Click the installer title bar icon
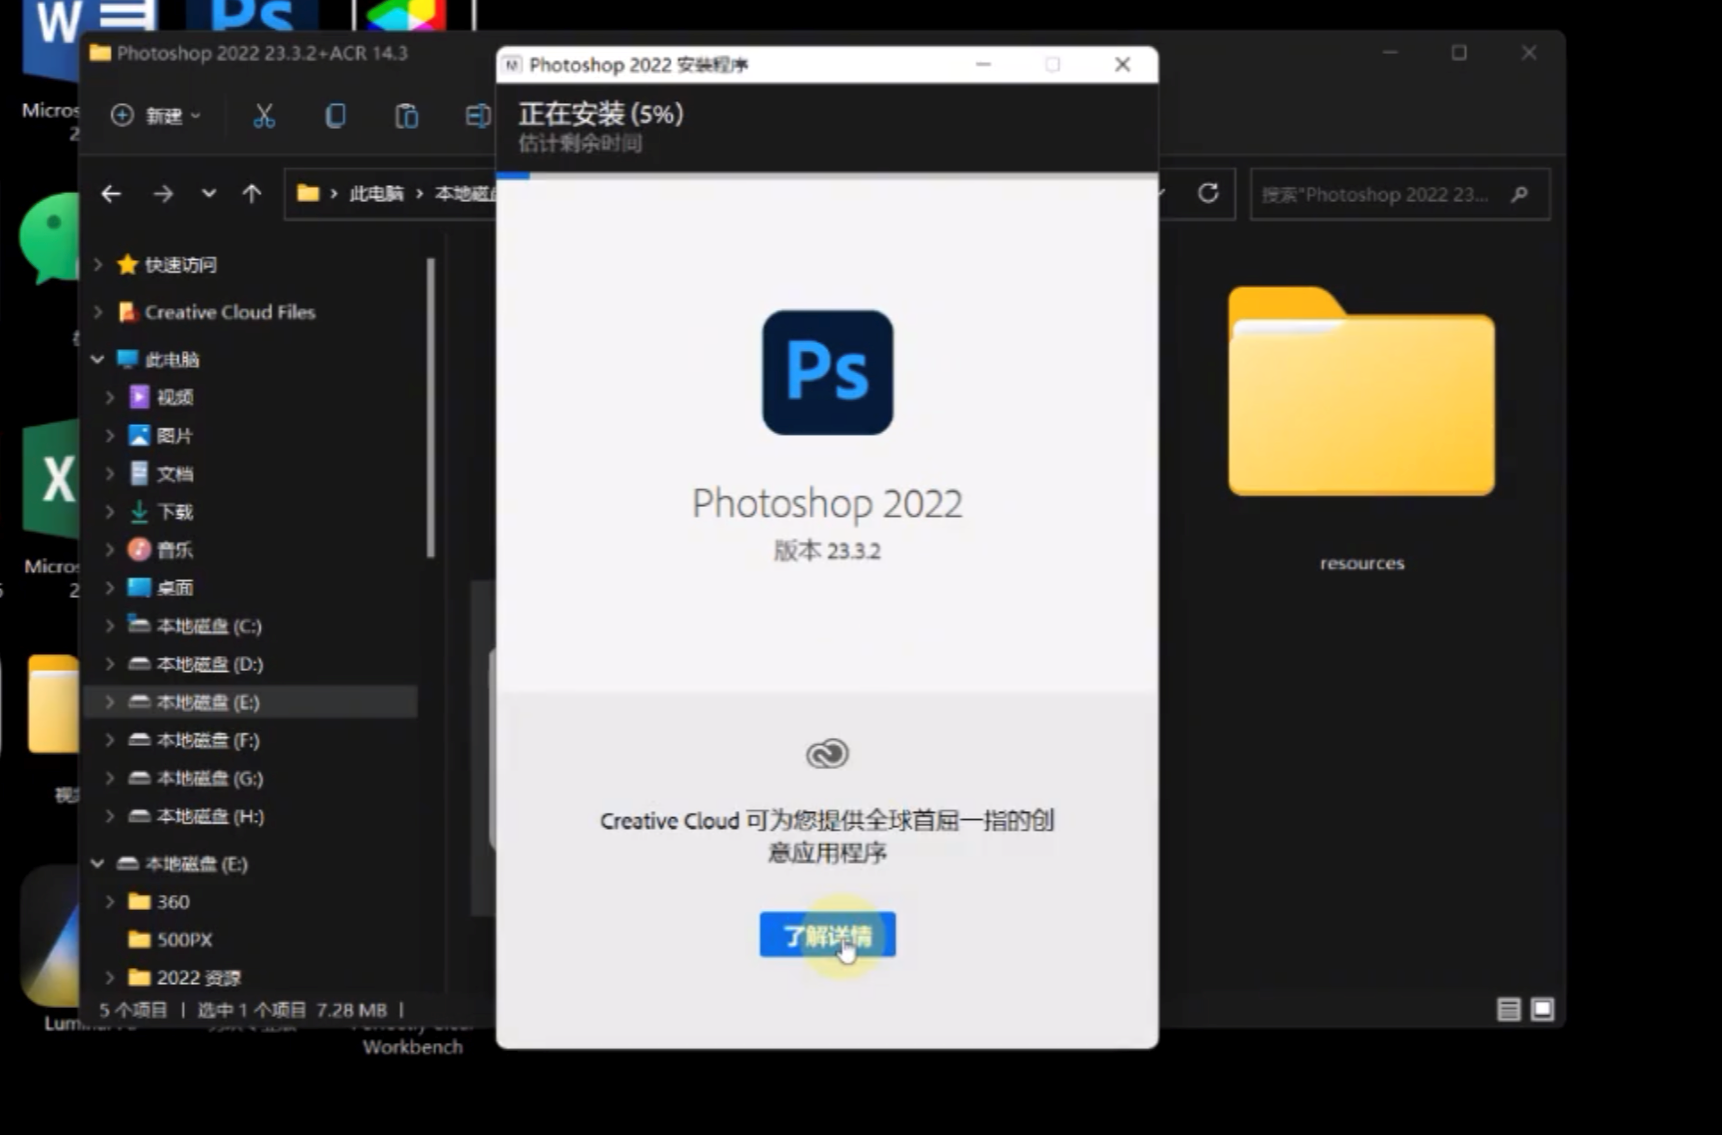The width and height of the screenshot is (1722, 1135). tap(512, 65)
